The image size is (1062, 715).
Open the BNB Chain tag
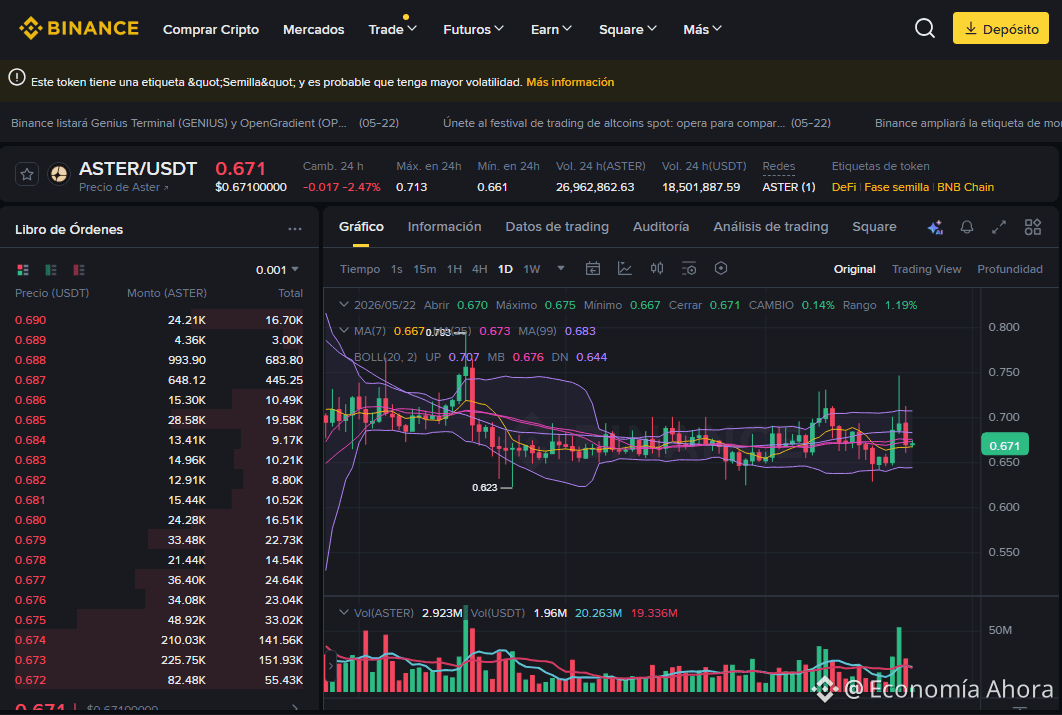[x=965, y=187]
